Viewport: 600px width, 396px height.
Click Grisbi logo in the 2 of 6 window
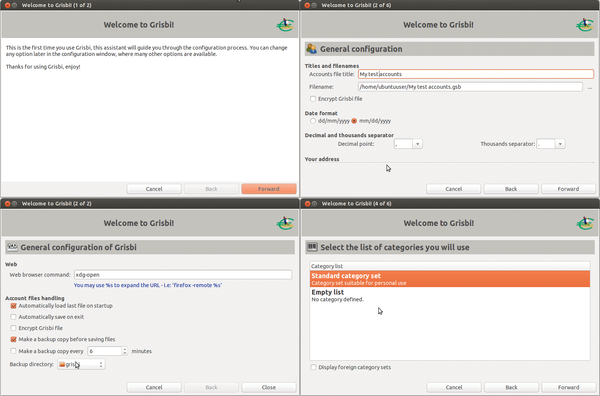click(584, 25)
